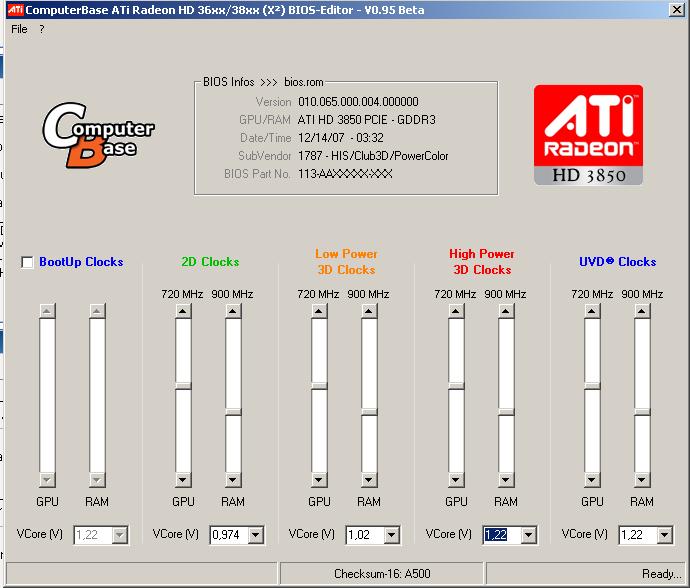Image resolution: width=690 pixels, height=588 pixels.
Task: Click the High Power 3D RAM slider thumb
Action: click(x=506, y=412)
